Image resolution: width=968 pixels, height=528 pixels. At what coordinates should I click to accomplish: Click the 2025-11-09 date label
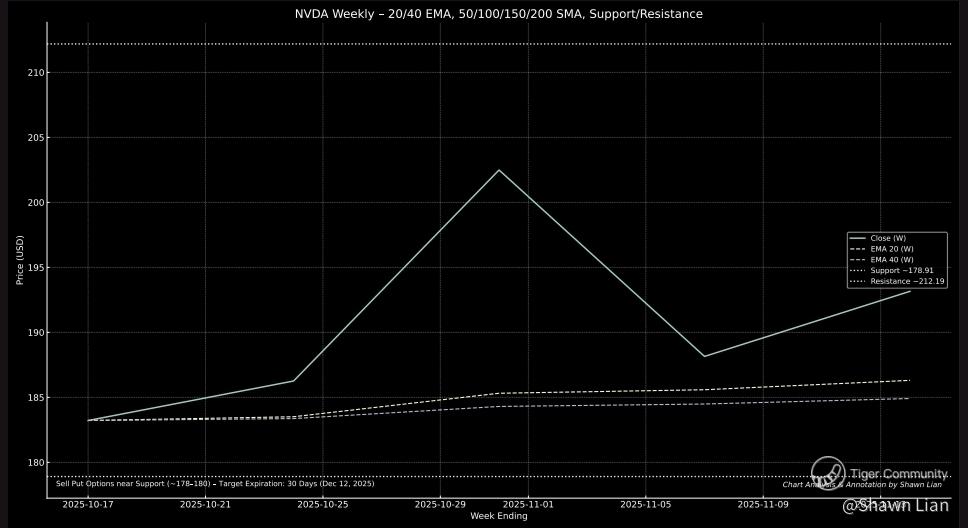[763, 505]
